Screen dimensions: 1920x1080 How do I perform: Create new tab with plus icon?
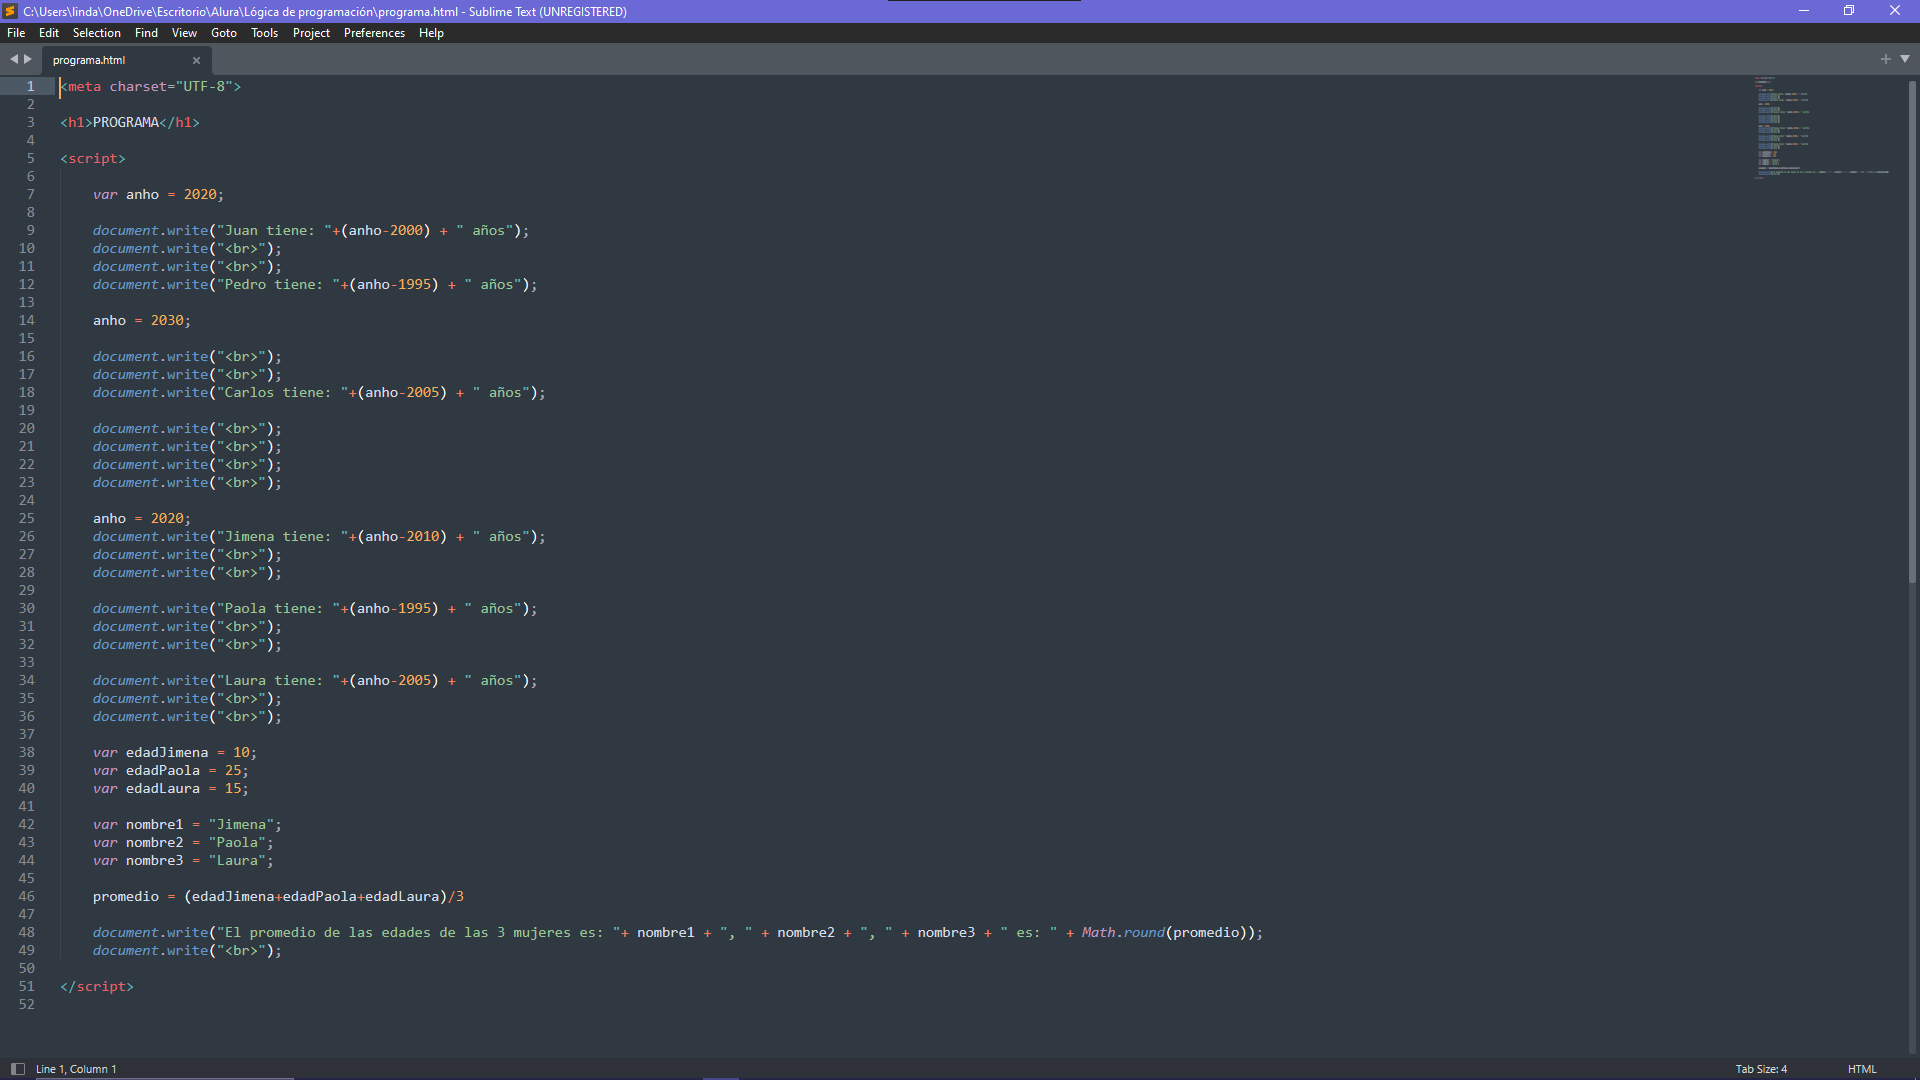click(x=1886, y=59)
